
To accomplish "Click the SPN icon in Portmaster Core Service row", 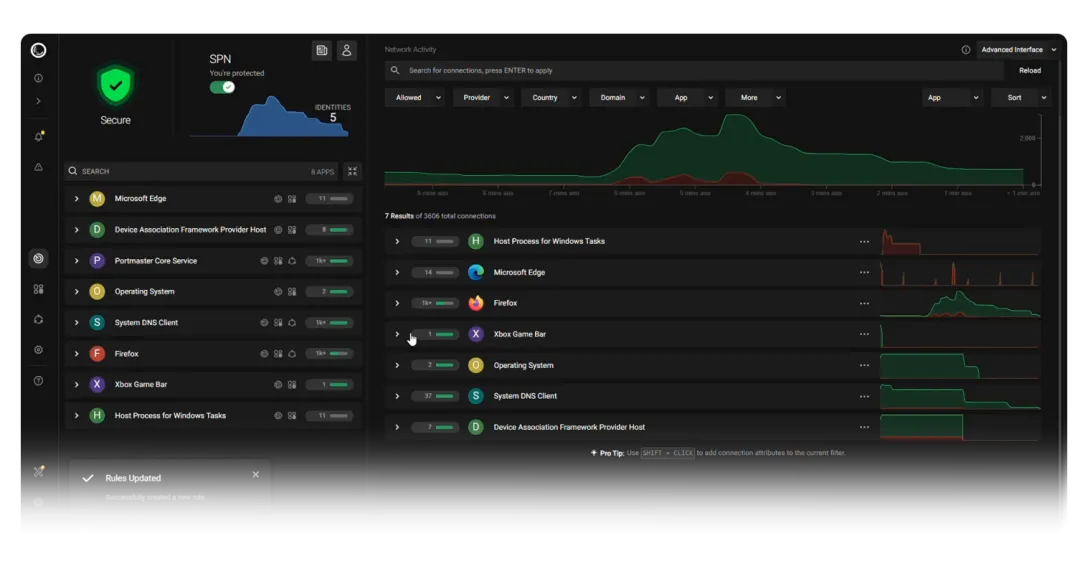I will pyautogui.click(x=292, y=261).
